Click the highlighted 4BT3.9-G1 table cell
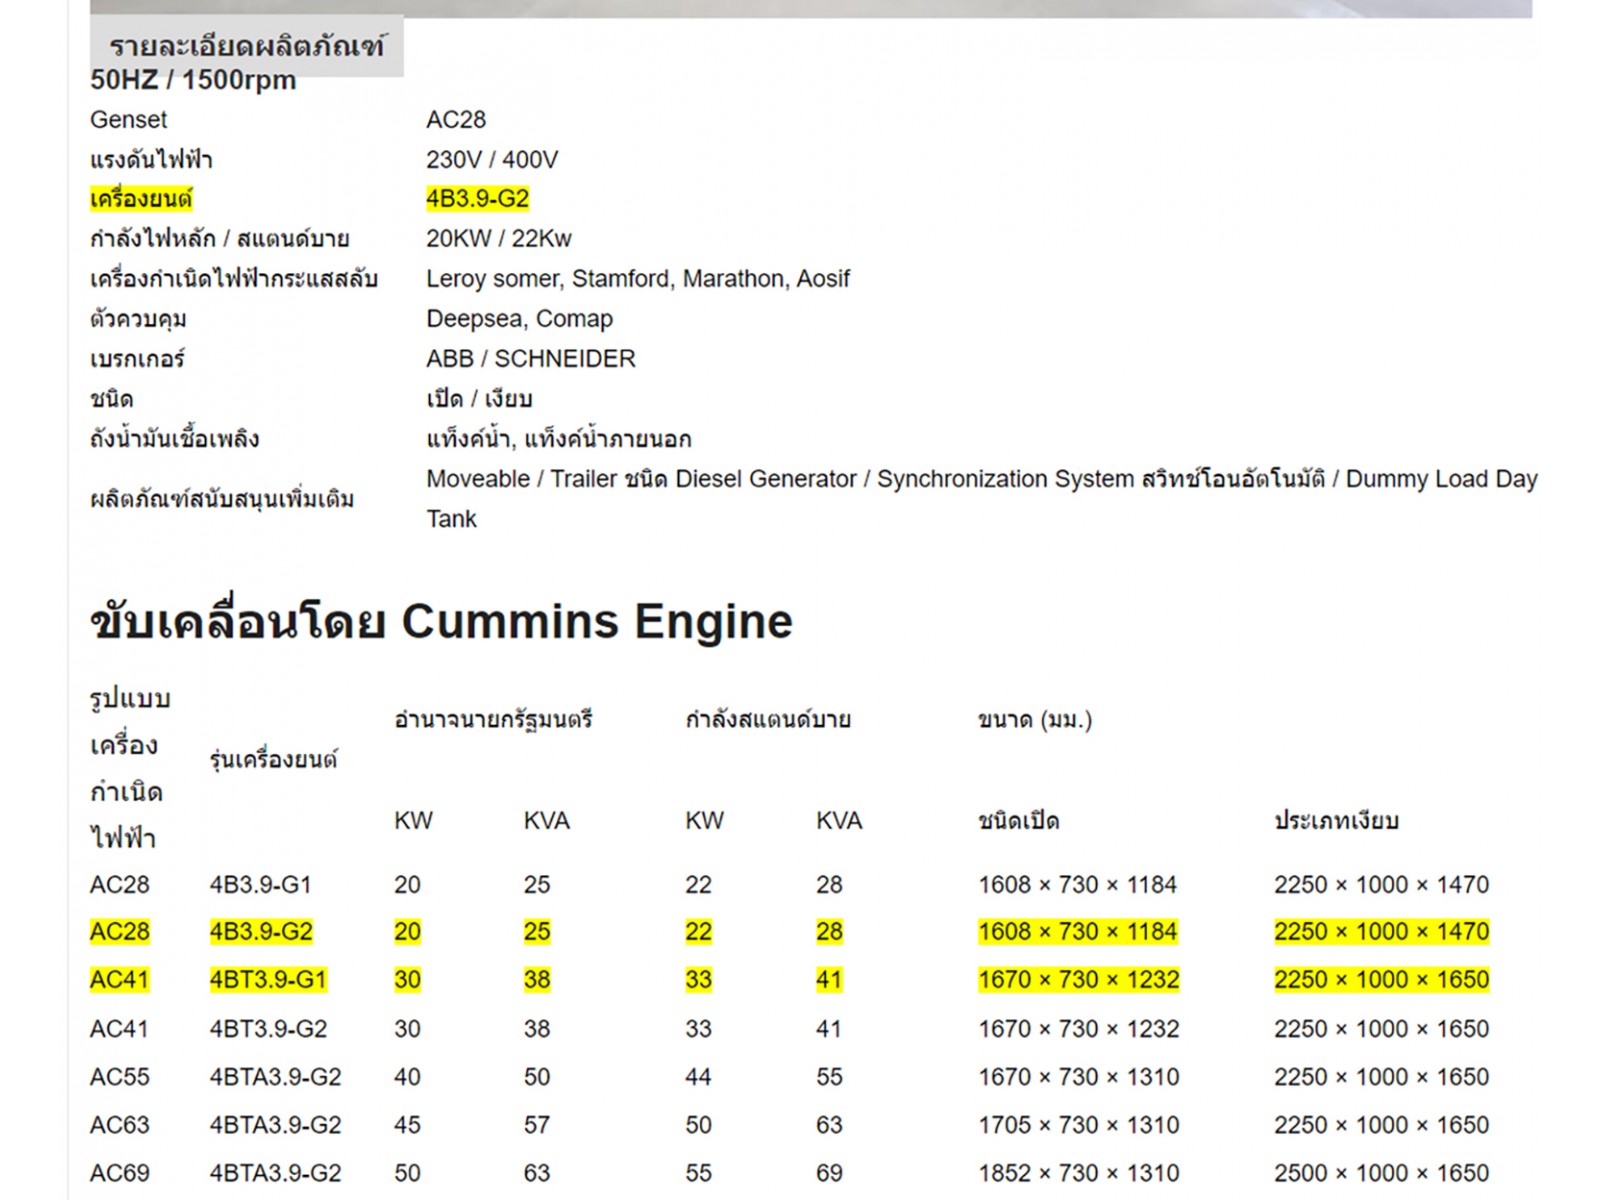This screenshot has width=1600, height=1200. (x=268, y=980)
